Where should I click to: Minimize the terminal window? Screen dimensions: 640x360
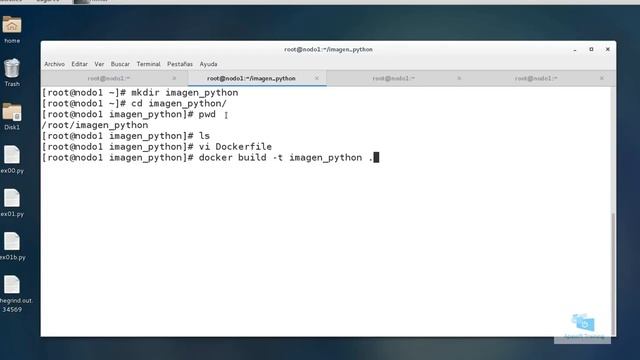pyautogui.click(x=575, y=49)
